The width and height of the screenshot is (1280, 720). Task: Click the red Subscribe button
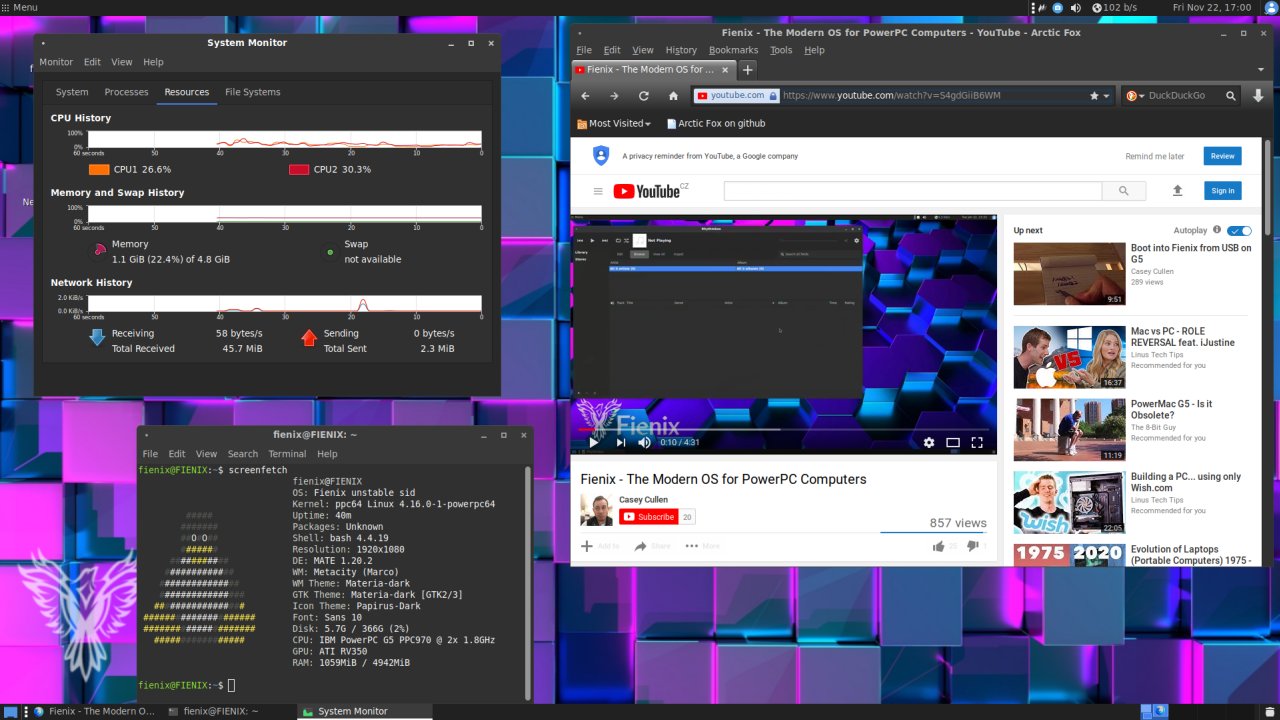(x=648, y=517)
